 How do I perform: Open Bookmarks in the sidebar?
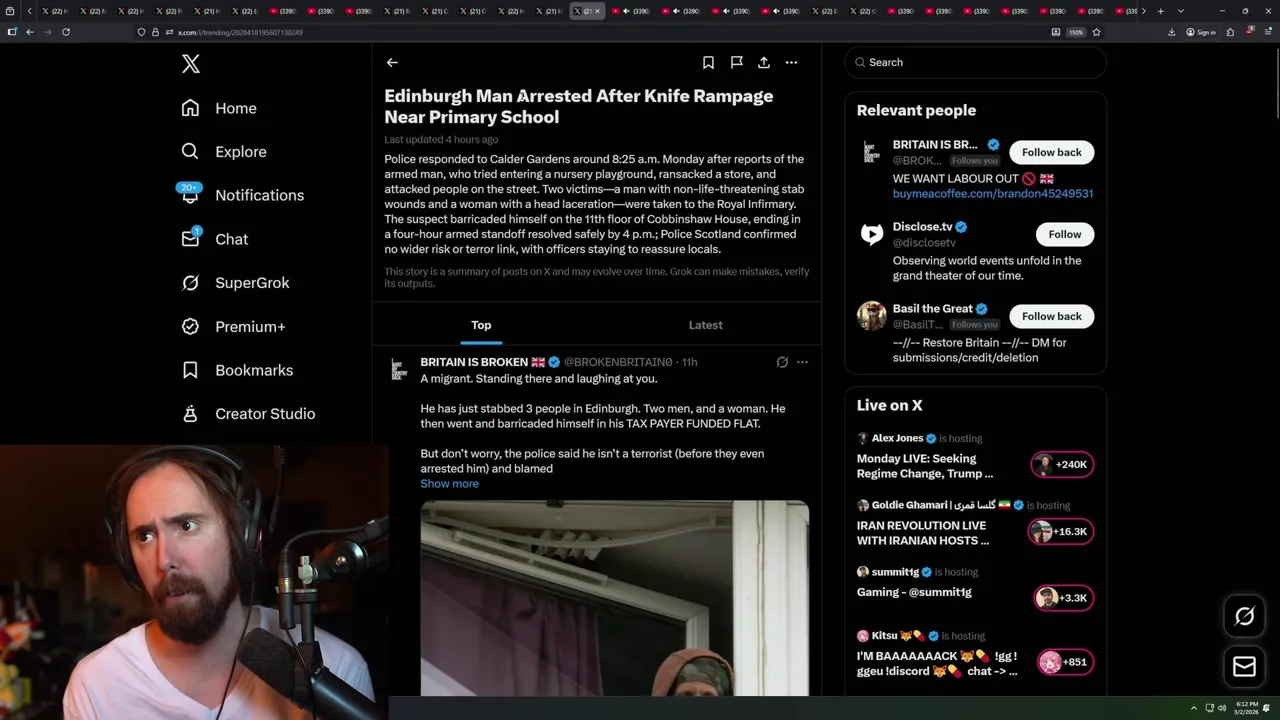click(x=237, y=370)
